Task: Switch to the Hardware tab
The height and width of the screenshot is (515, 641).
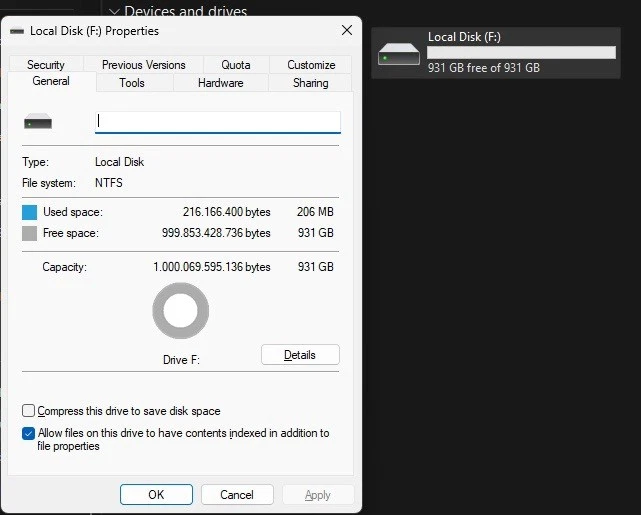Action: 221,83
